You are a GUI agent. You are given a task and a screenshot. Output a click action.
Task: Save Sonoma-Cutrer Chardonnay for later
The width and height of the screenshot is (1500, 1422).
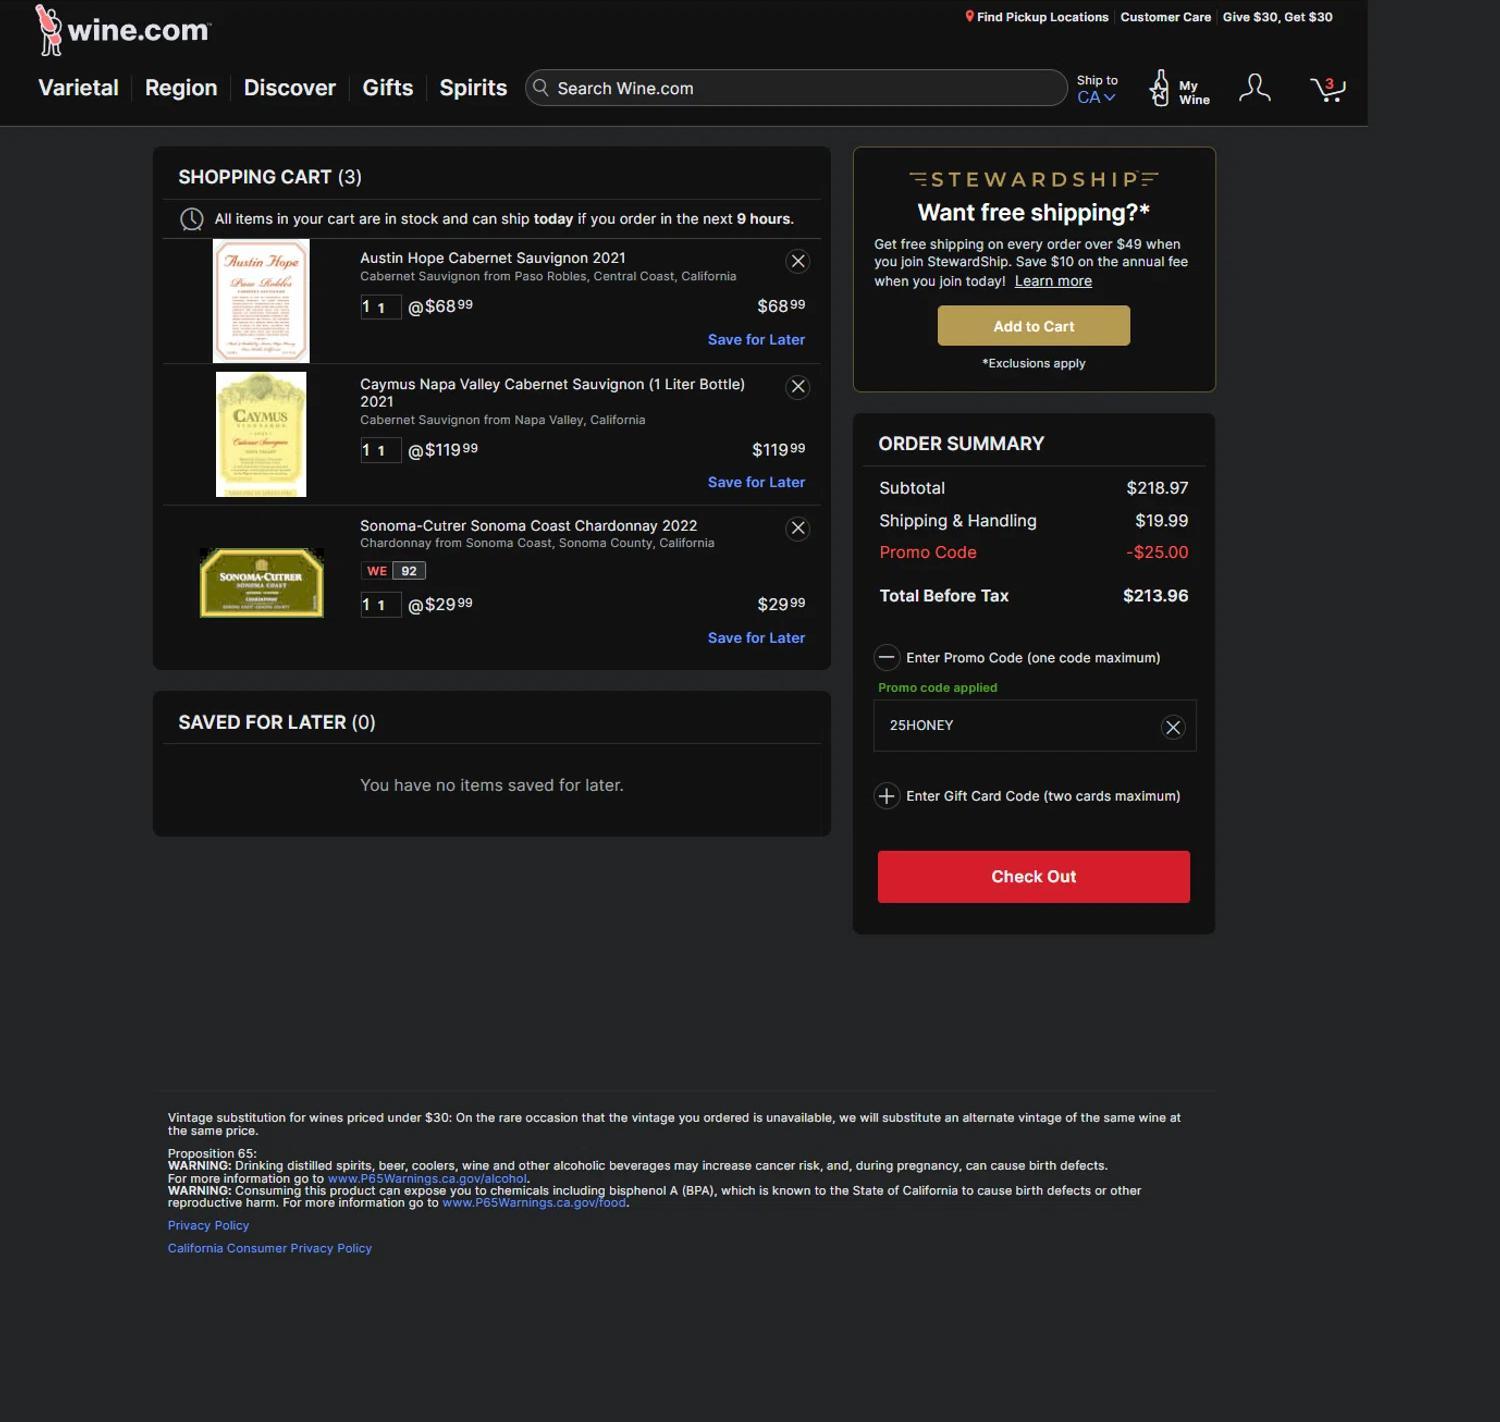coord(756,638)
